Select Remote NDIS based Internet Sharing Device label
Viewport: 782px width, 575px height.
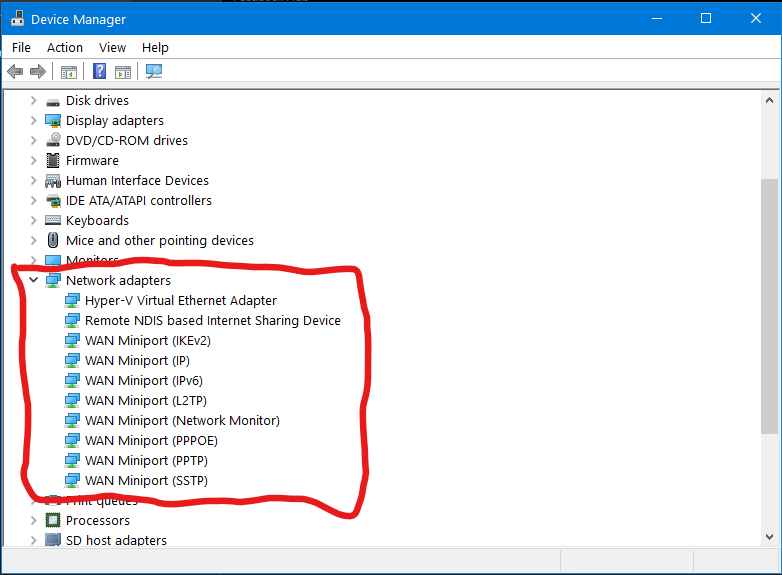[x=213, y=321]
